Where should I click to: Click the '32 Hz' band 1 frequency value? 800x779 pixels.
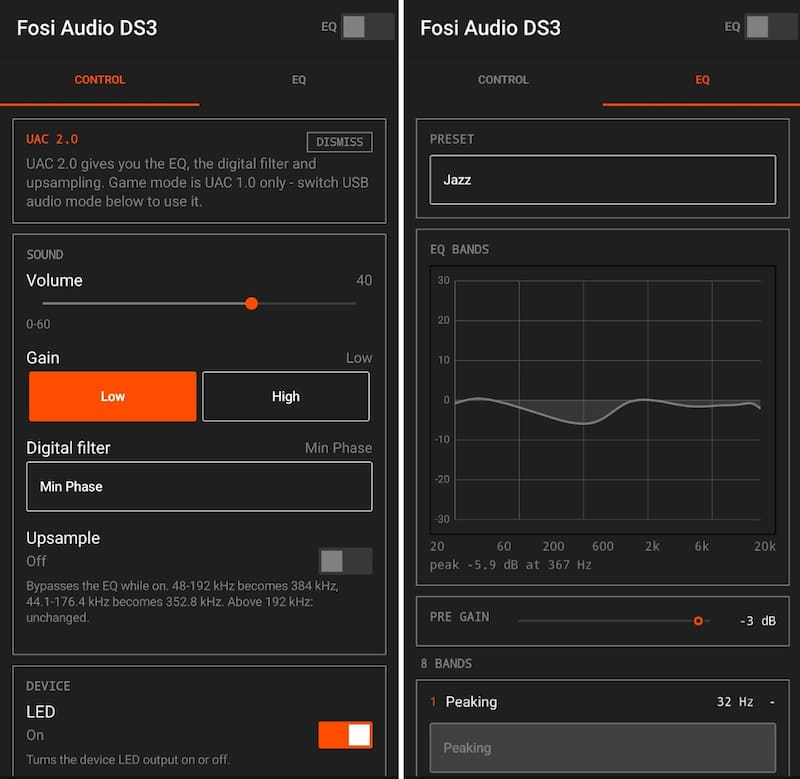coord(735,702)
